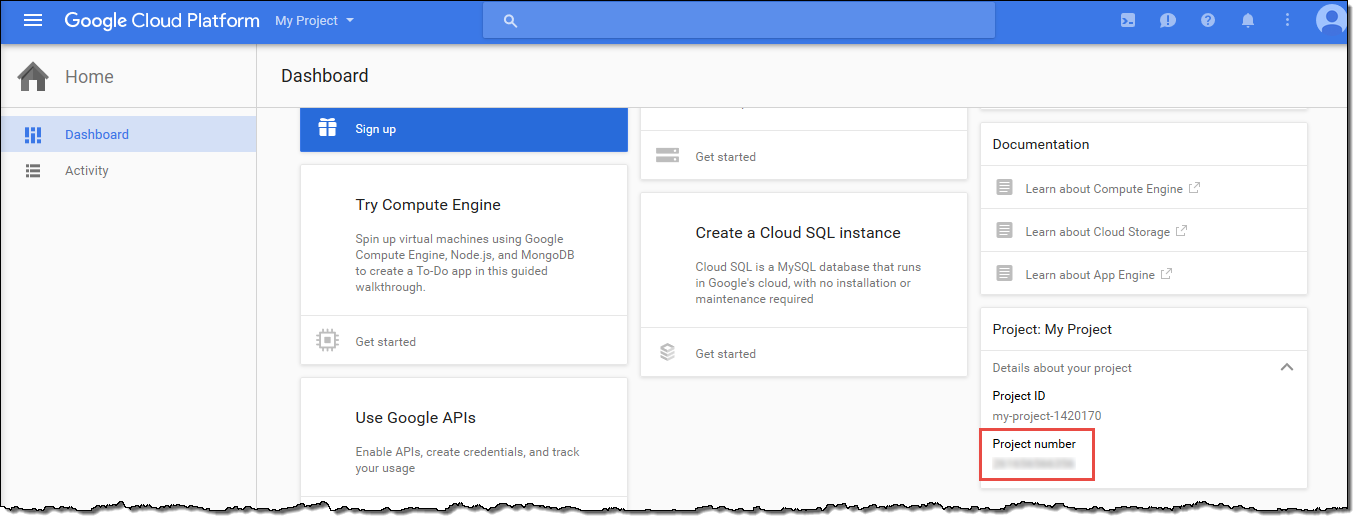The height and width of the screenshot is (521, 1358).
Task: Activate Google Cloud Shell icon
Action: 1128,20
